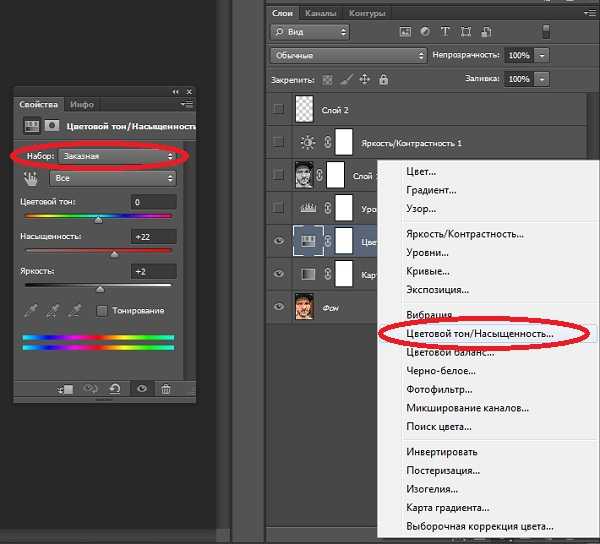Viewport: 600px width, 544px height.
Task: Show Слой 2 layer visibility
Action: [279, 109]
